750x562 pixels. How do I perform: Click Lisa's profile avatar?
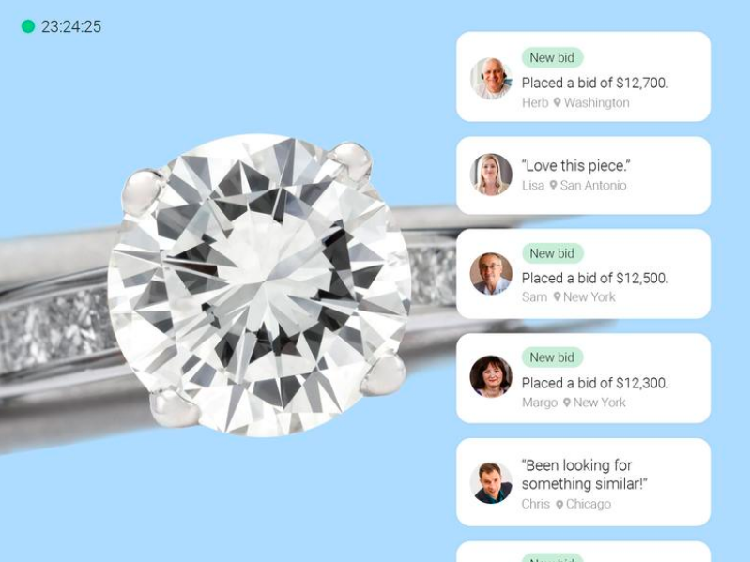click(x=491, y=175)
